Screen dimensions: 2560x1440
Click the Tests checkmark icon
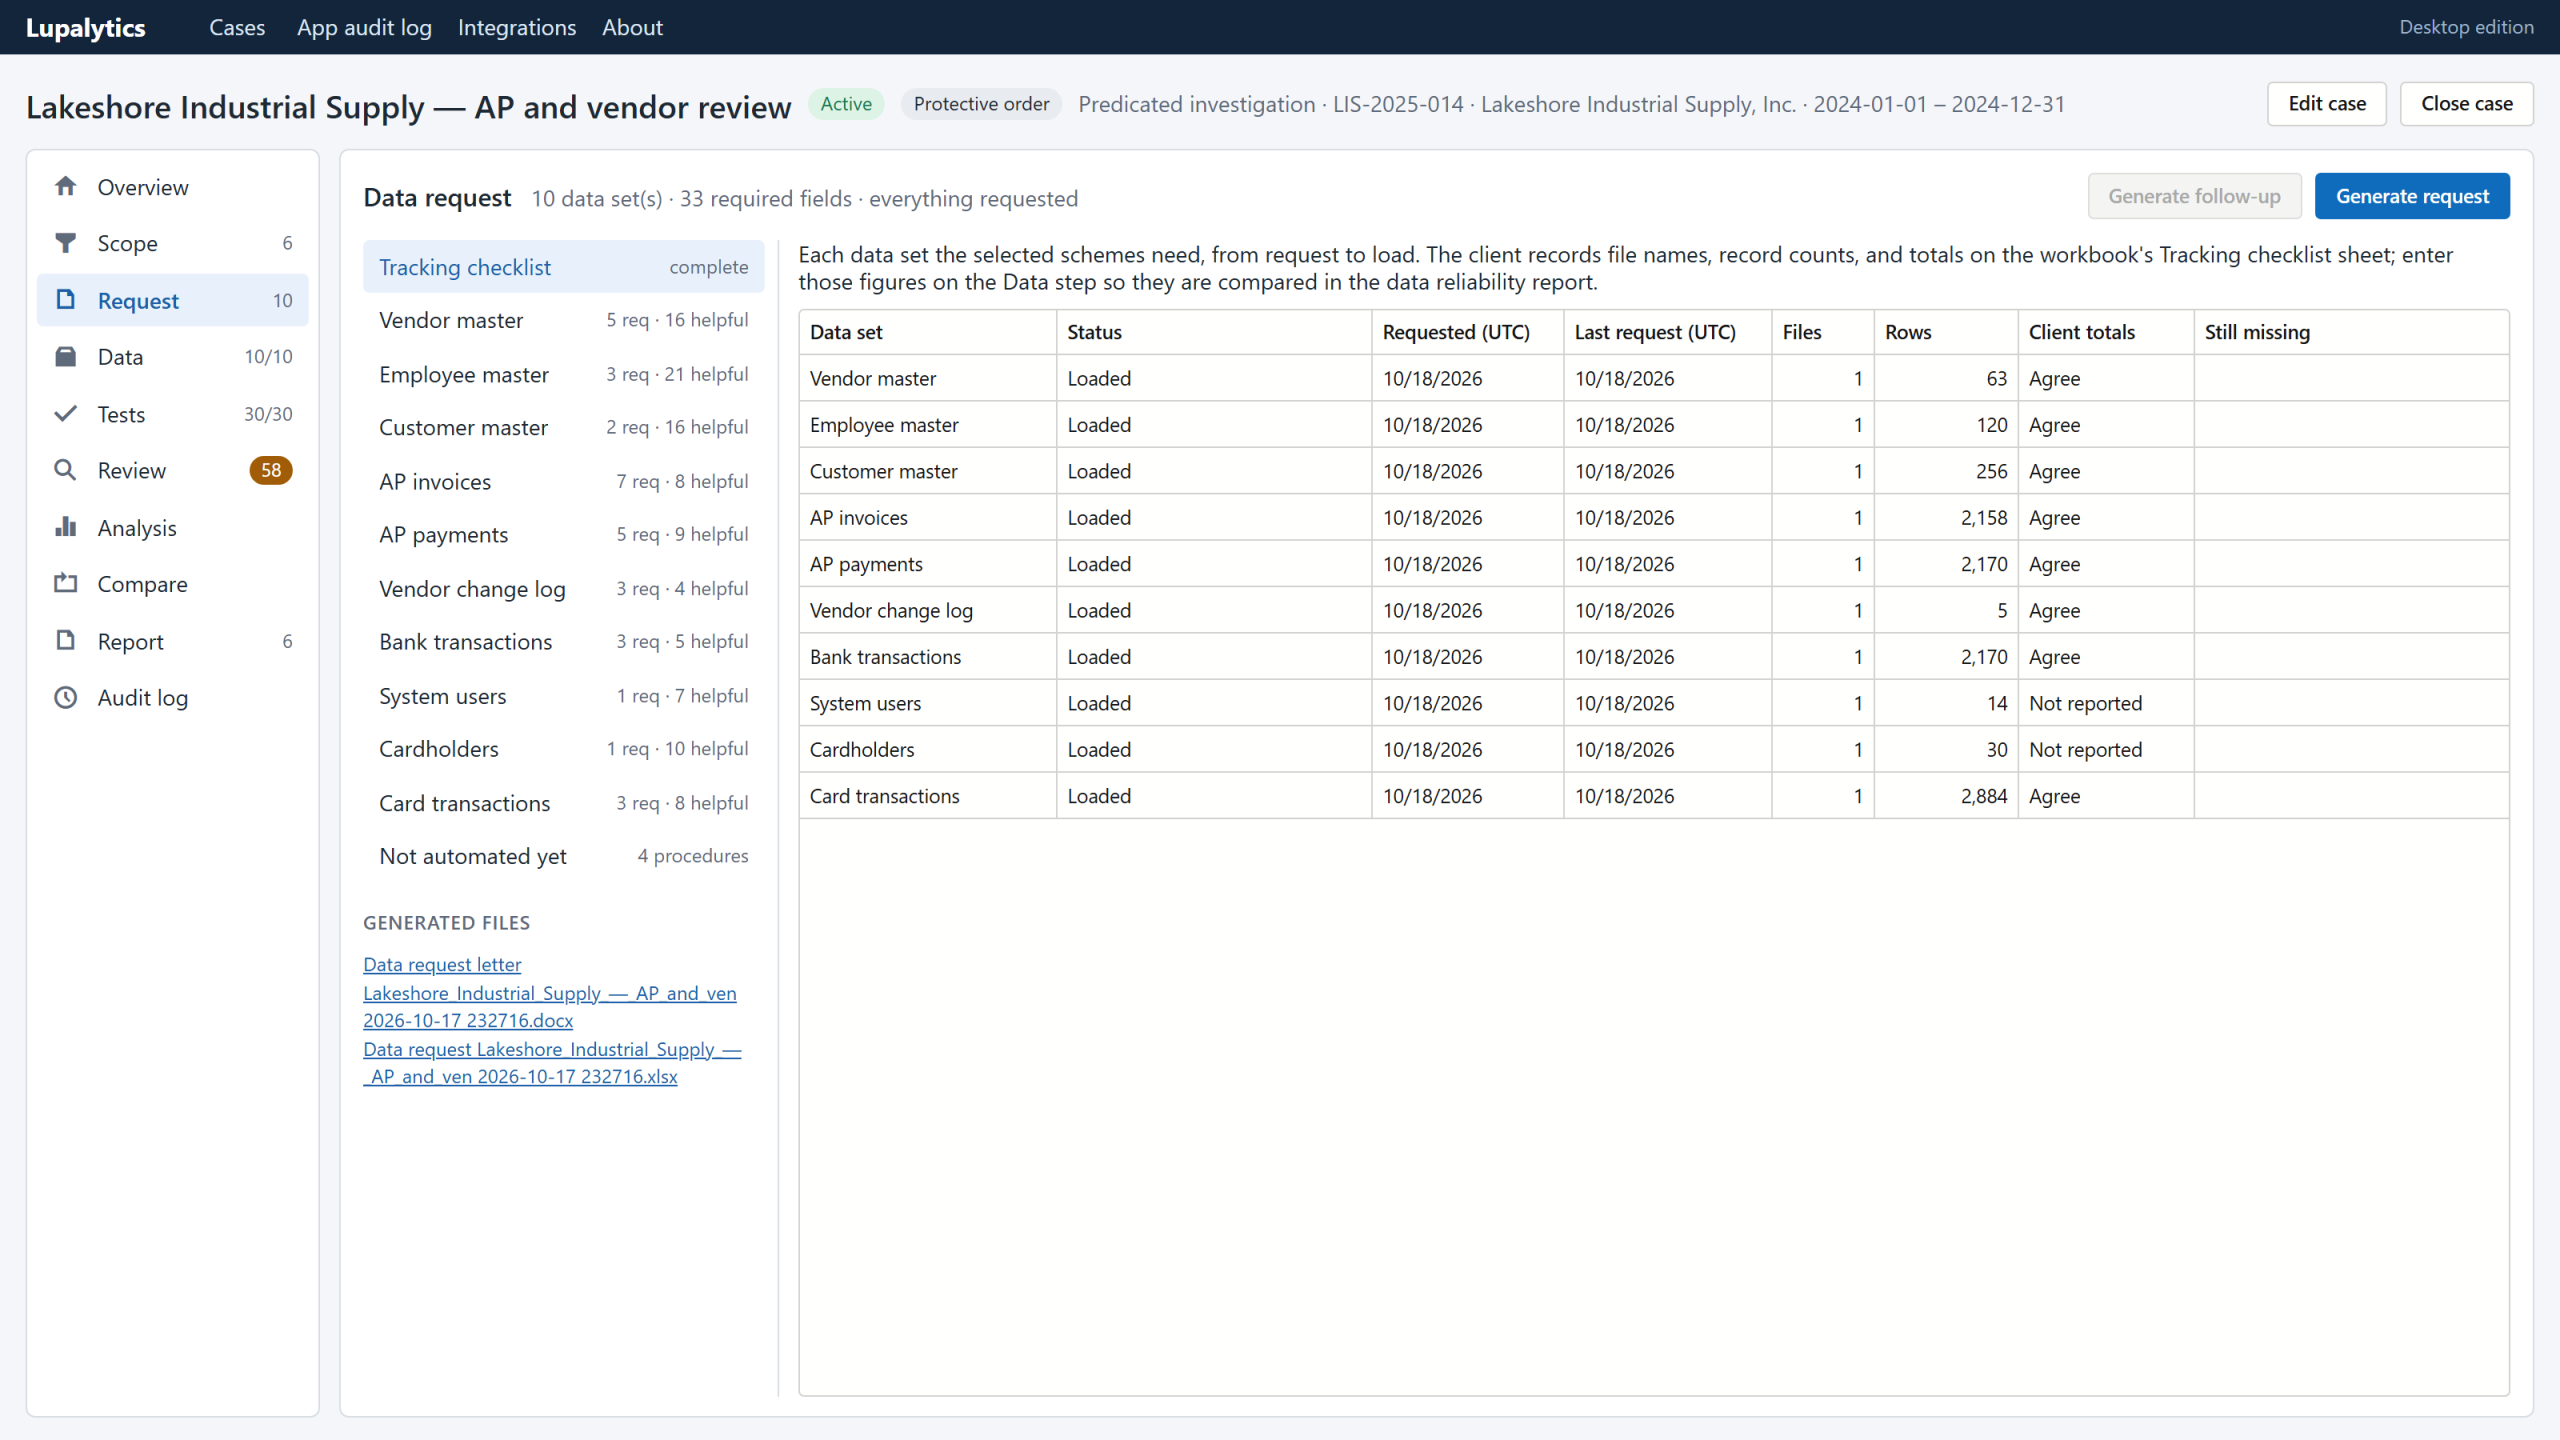pos(66,414)
